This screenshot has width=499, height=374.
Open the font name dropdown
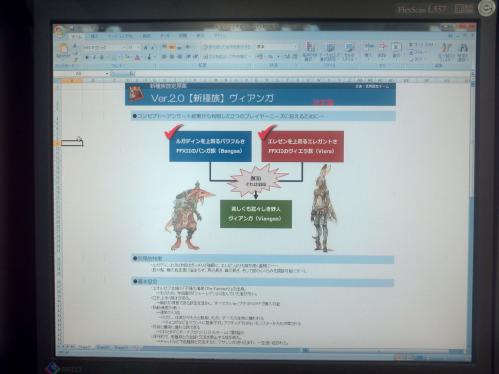pos(124,48)
